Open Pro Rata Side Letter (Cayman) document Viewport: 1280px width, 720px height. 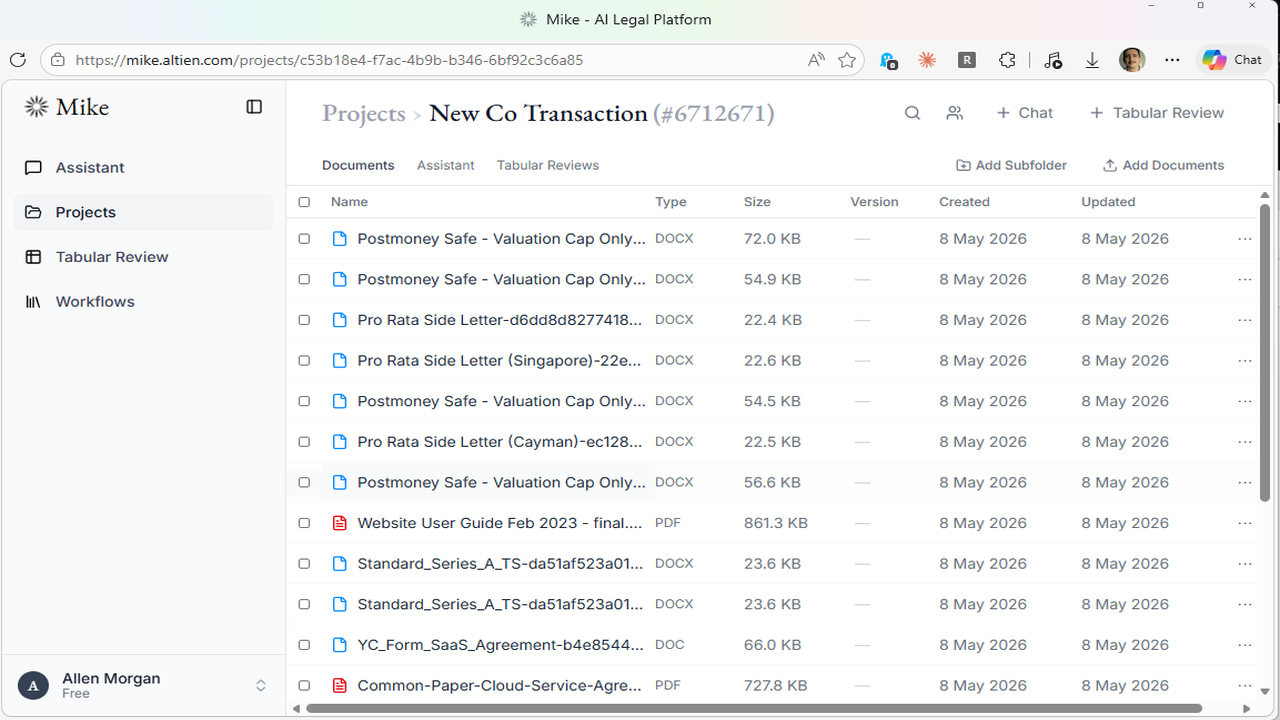click(x=500, y=442)
